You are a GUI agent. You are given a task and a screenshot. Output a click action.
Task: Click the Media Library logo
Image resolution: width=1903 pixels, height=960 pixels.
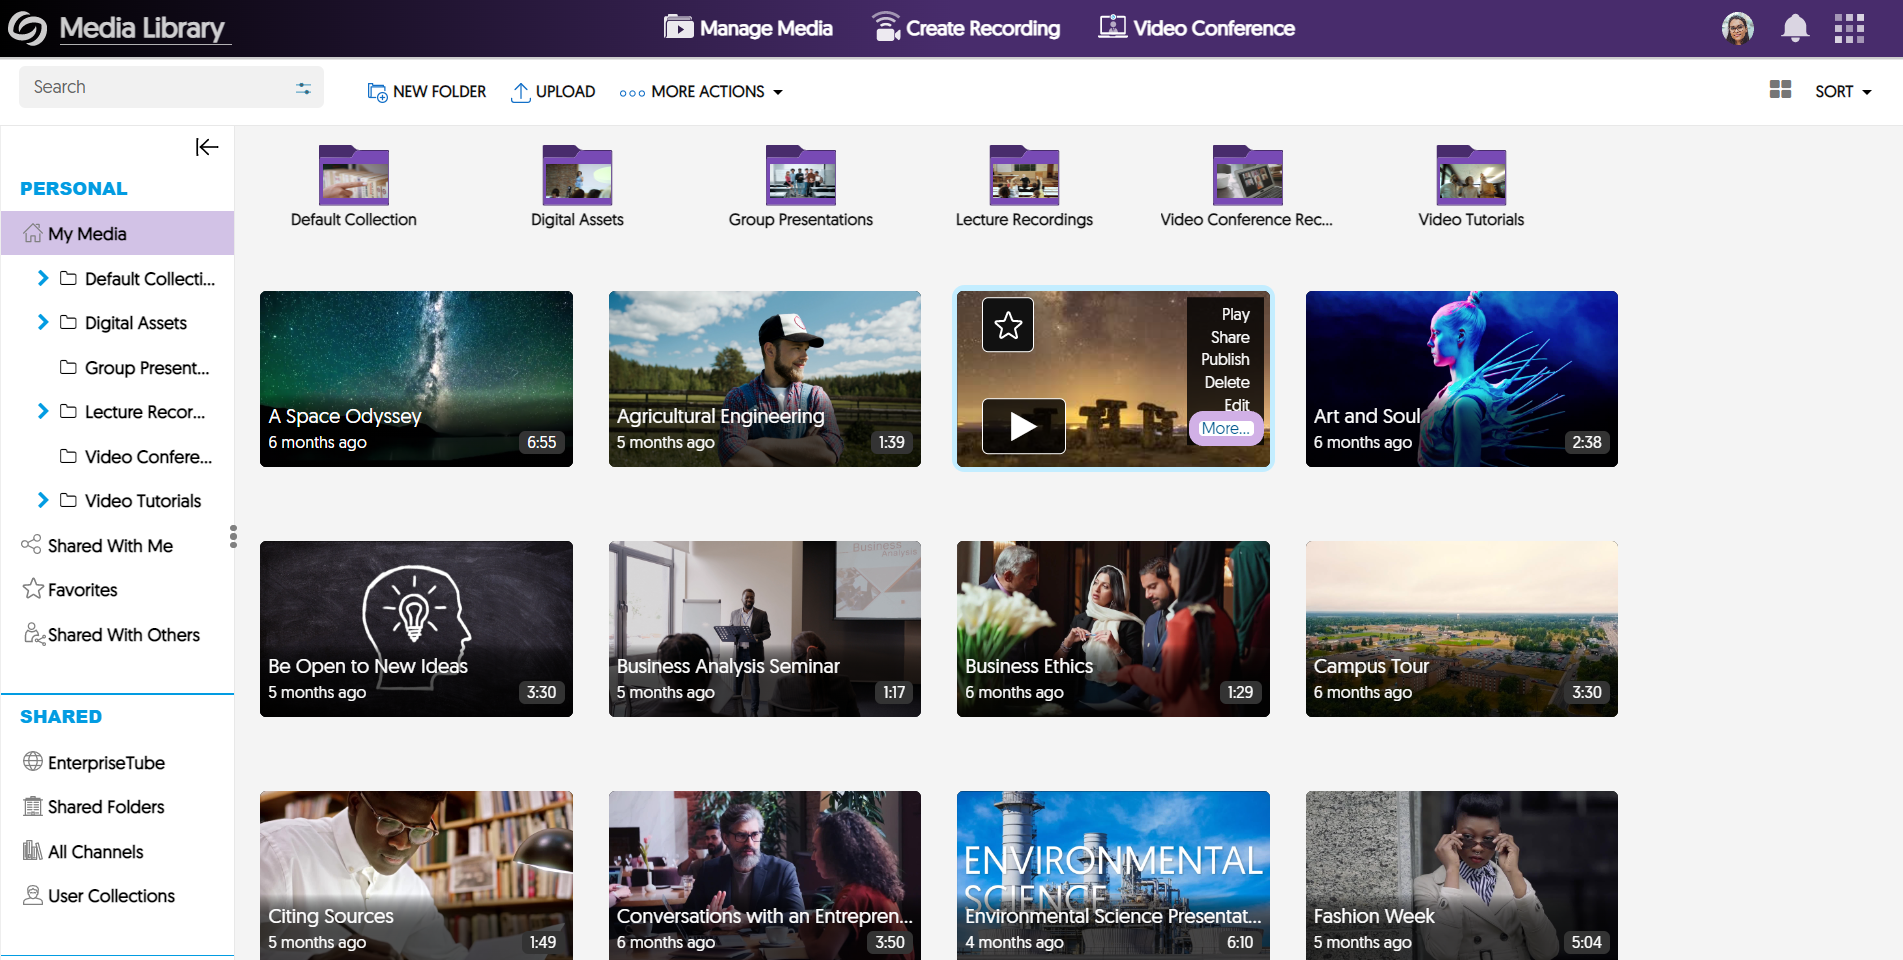(x=28, y=28)
